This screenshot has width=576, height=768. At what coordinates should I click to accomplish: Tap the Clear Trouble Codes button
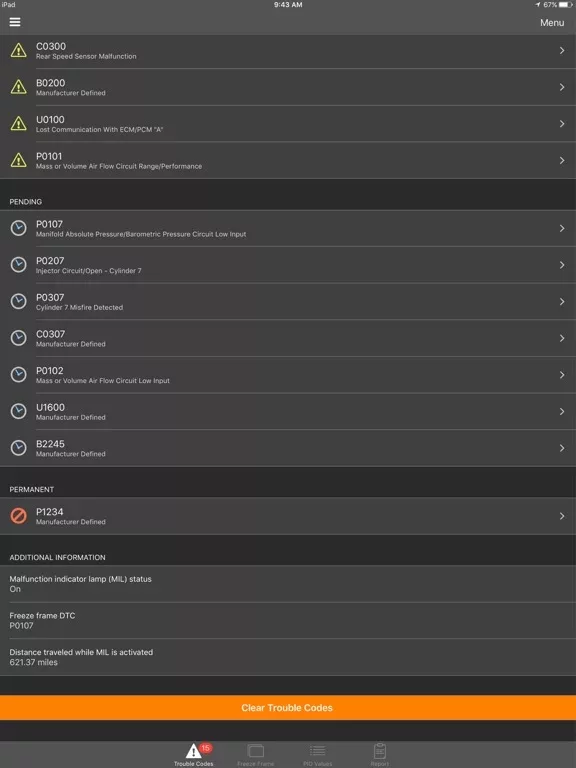click(x=288, y=708)
